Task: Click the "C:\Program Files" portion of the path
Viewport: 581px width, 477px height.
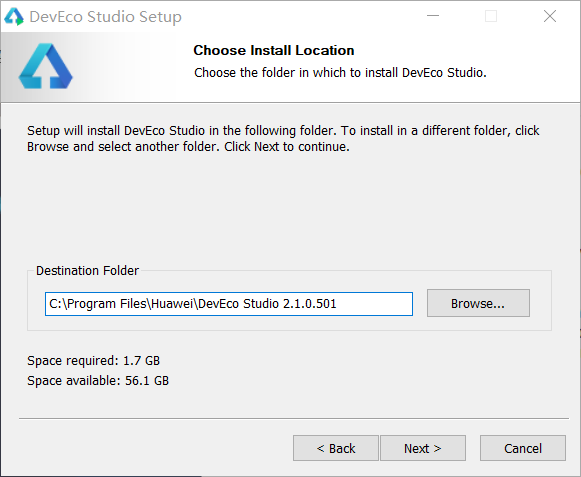Action: [99, 304]
